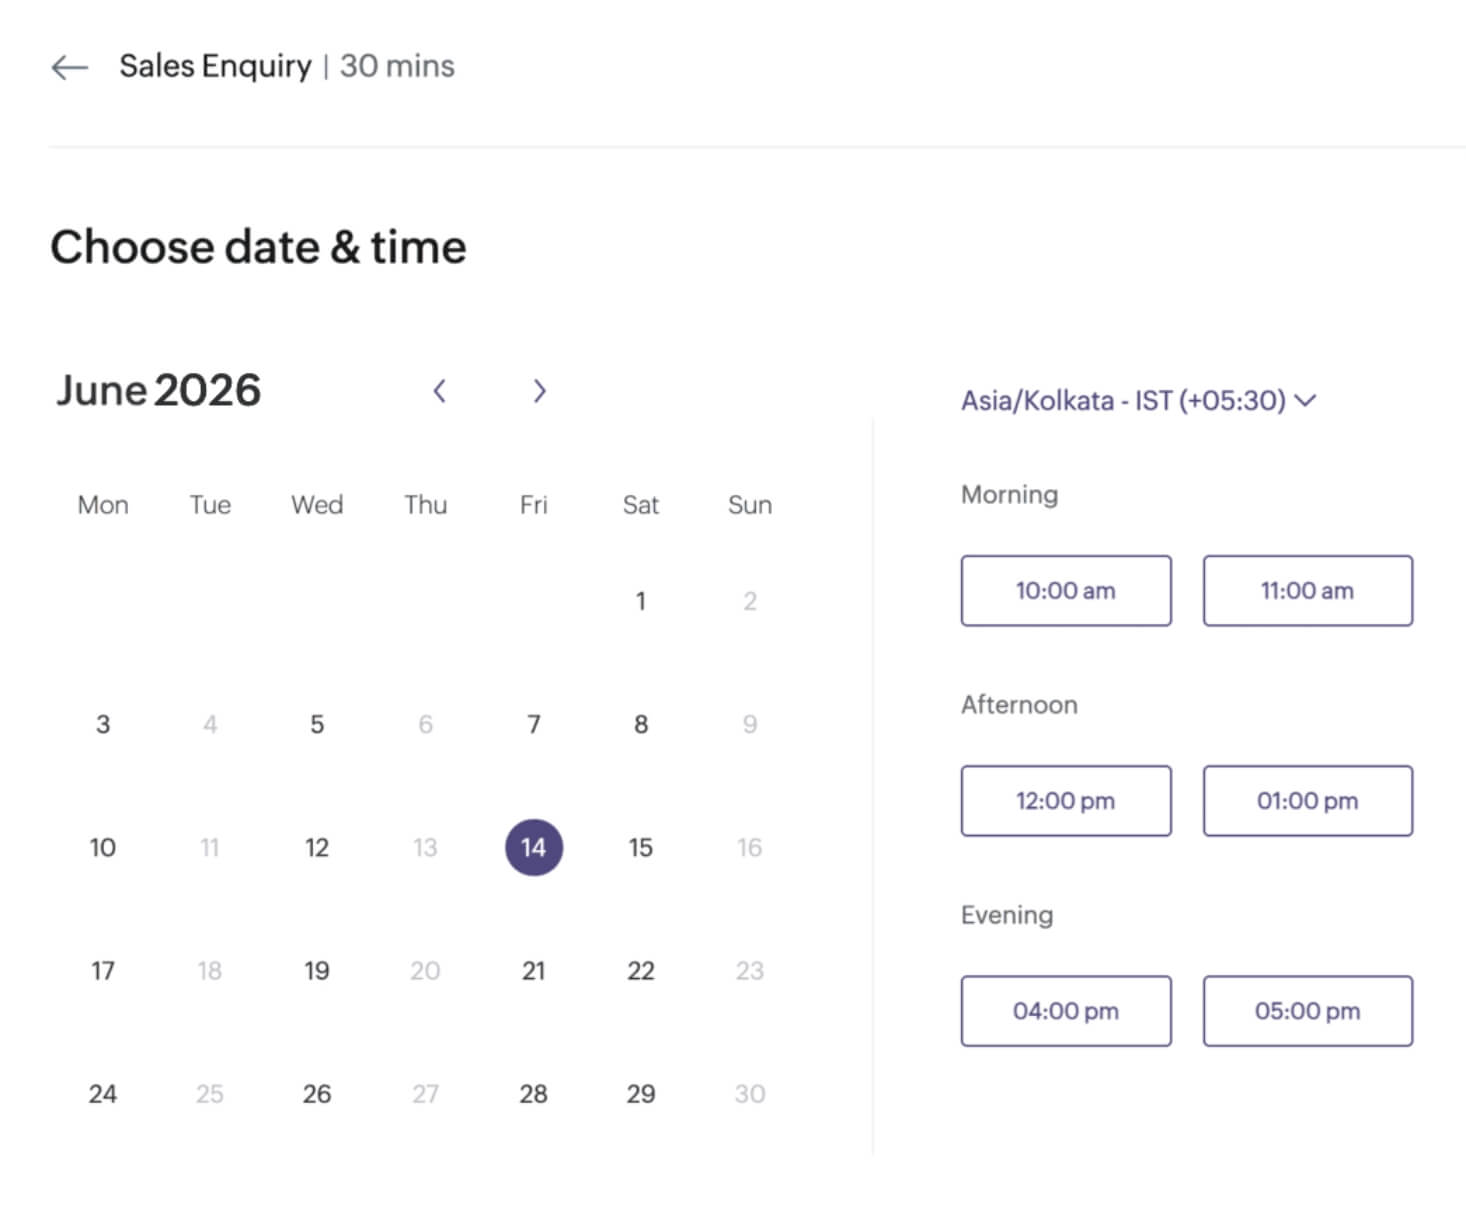Select date 28 in the calendar
The width and height of the screenshot is (1466, 1222).
click(533, 1094)
